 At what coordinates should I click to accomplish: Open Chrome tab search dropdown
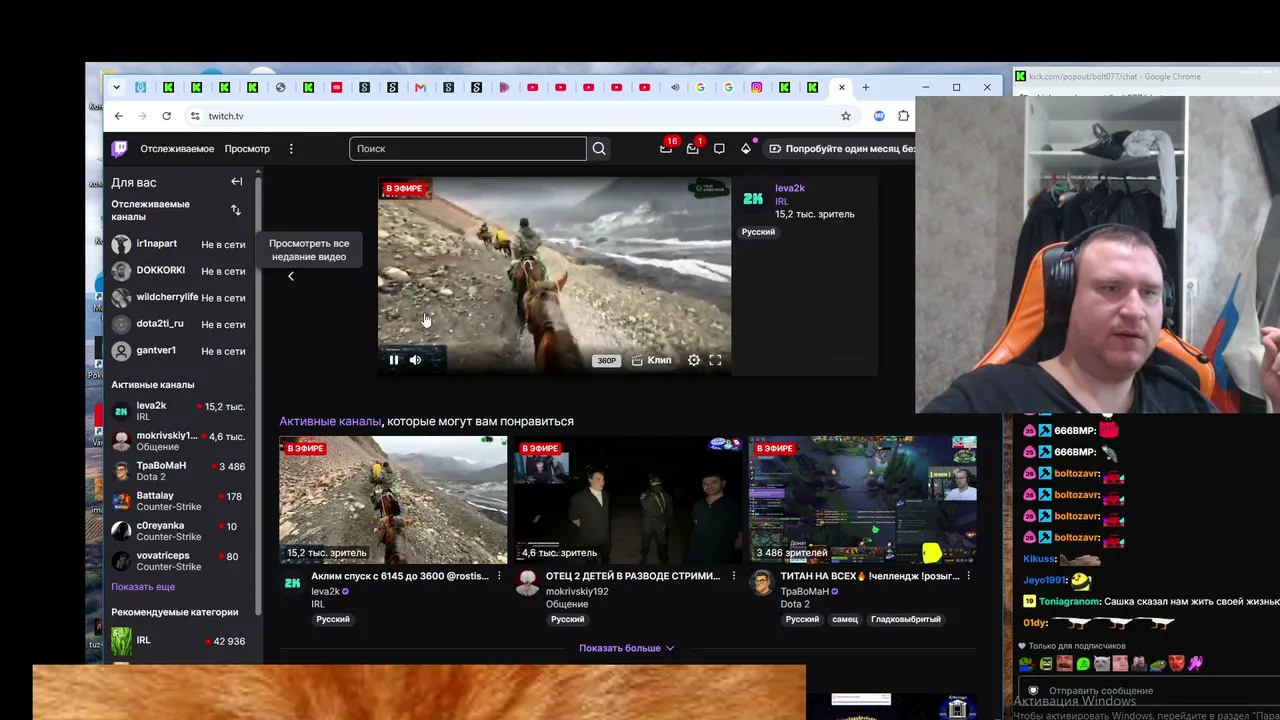click(x=116, y=88)
